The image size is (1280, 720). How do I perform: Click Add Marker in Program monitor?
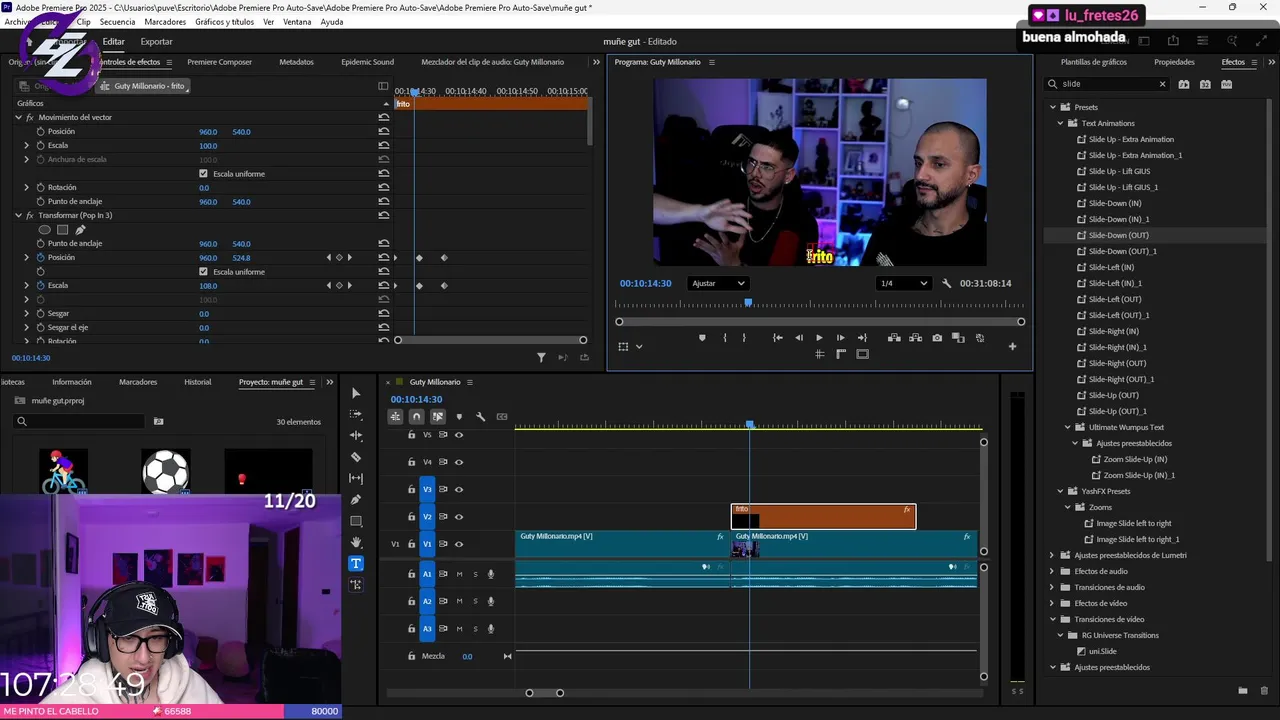point(702,338)
